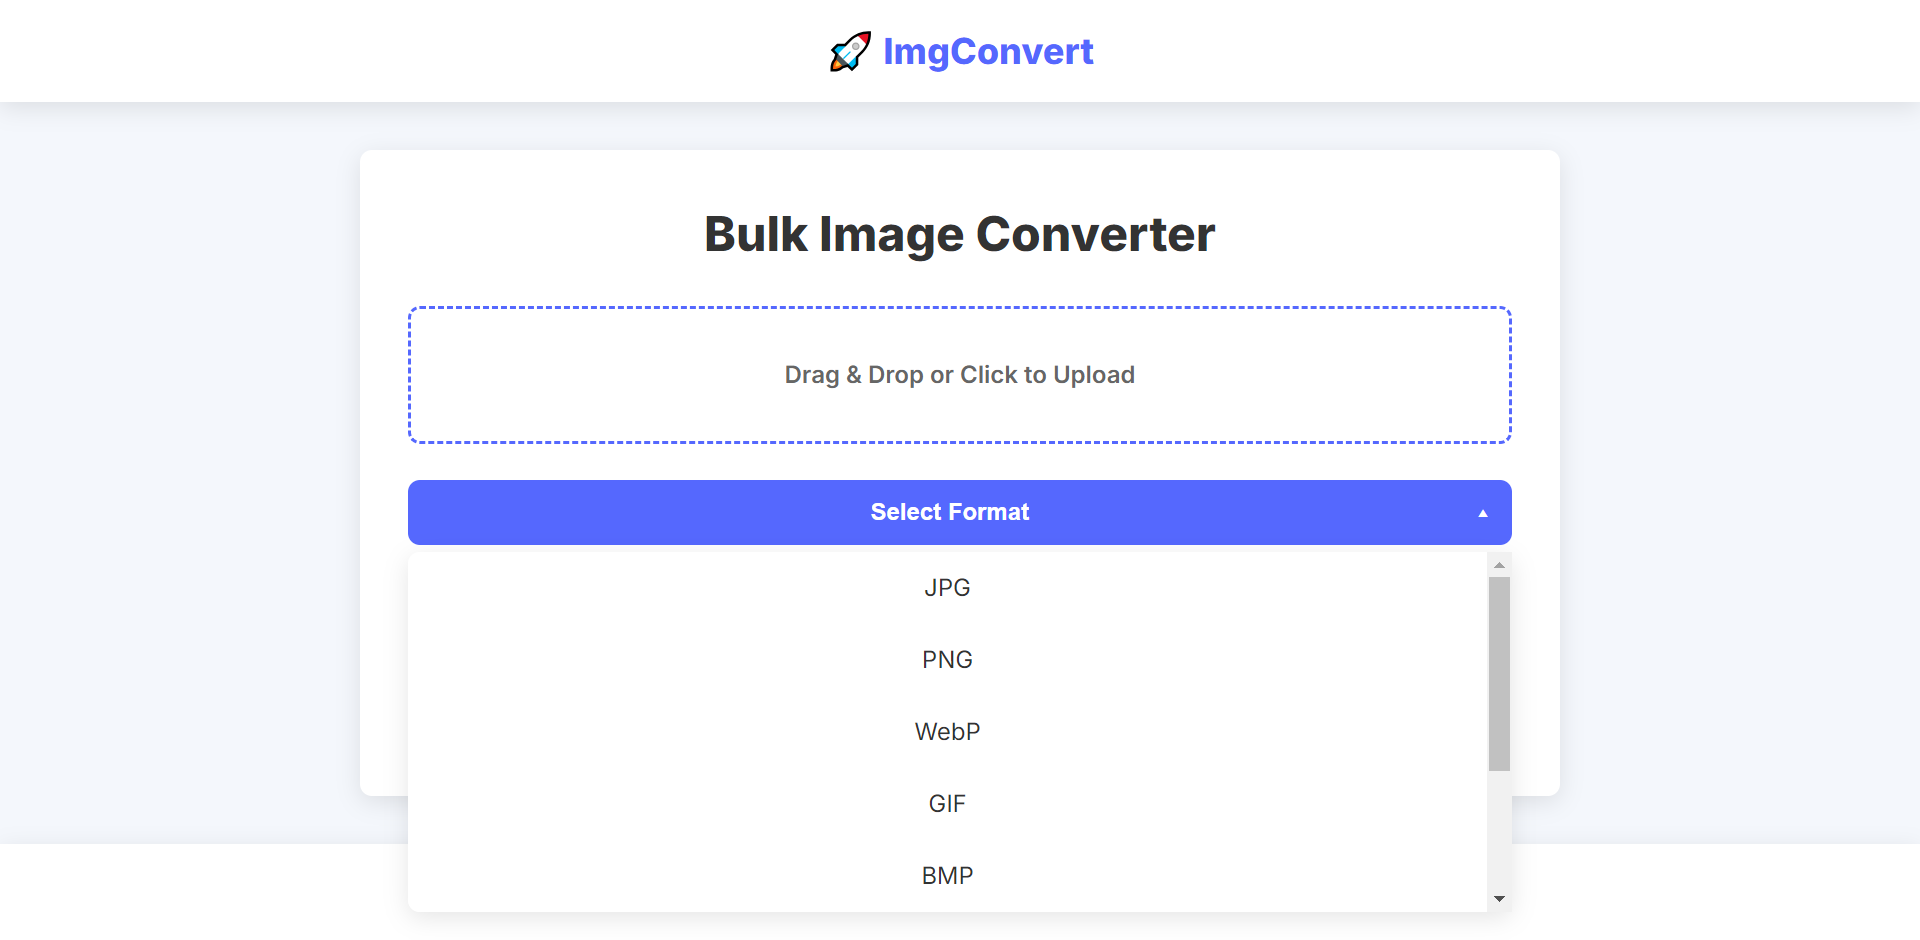1920x940 pixels.
Task: Select the PNG format option
Action: tap(947, 660)
